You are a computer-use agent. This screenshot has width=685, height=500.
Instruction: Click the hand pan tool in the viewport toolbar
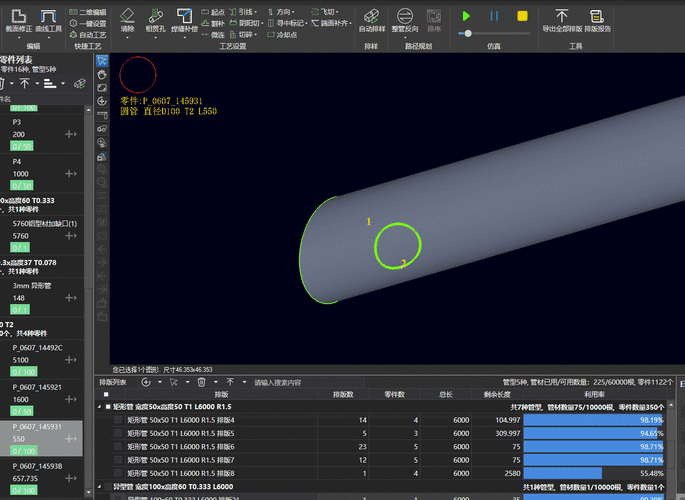102,74
